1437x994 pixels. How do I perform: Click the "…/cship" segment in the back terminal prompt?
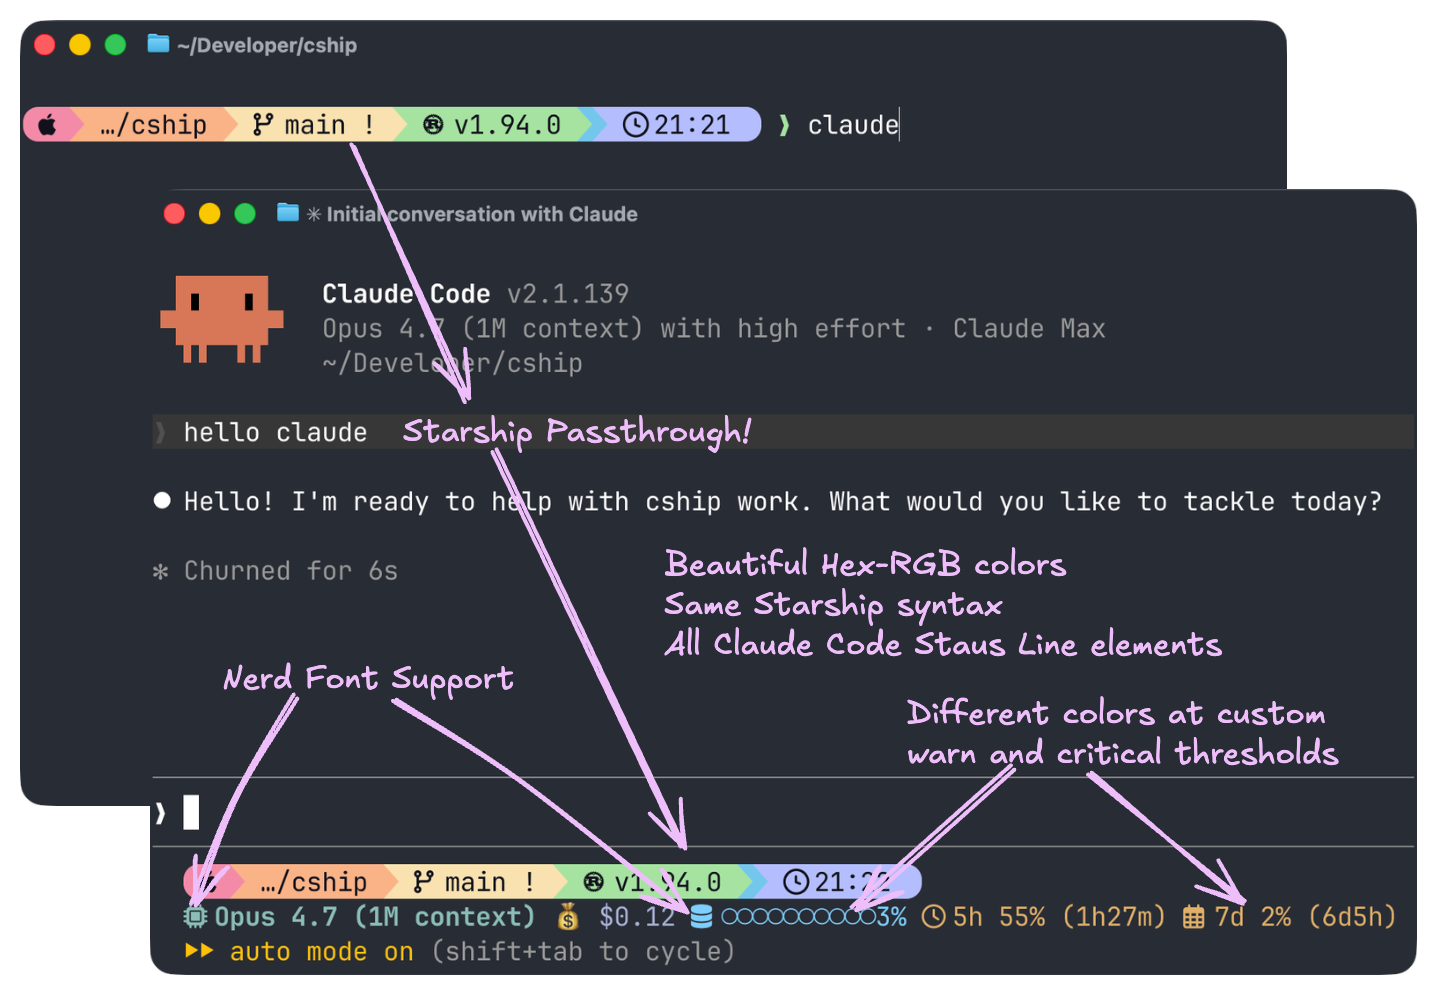153,125
